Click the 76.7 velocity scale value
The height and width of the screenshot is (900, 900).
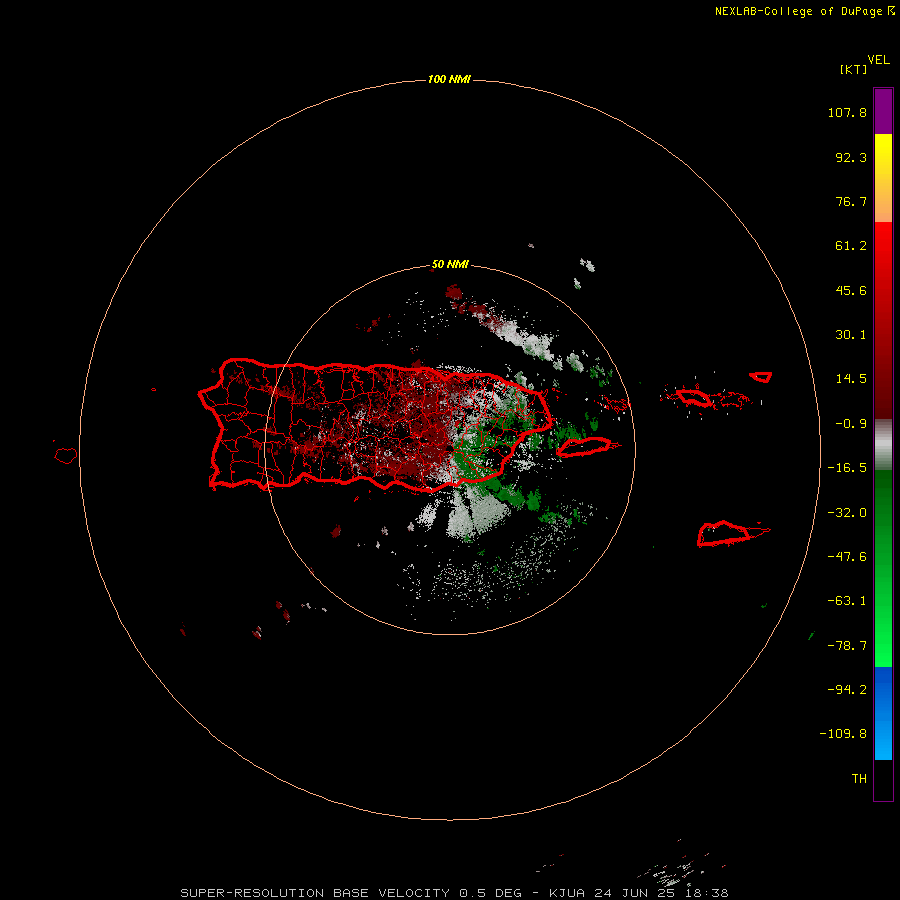(x=851, y=201)
